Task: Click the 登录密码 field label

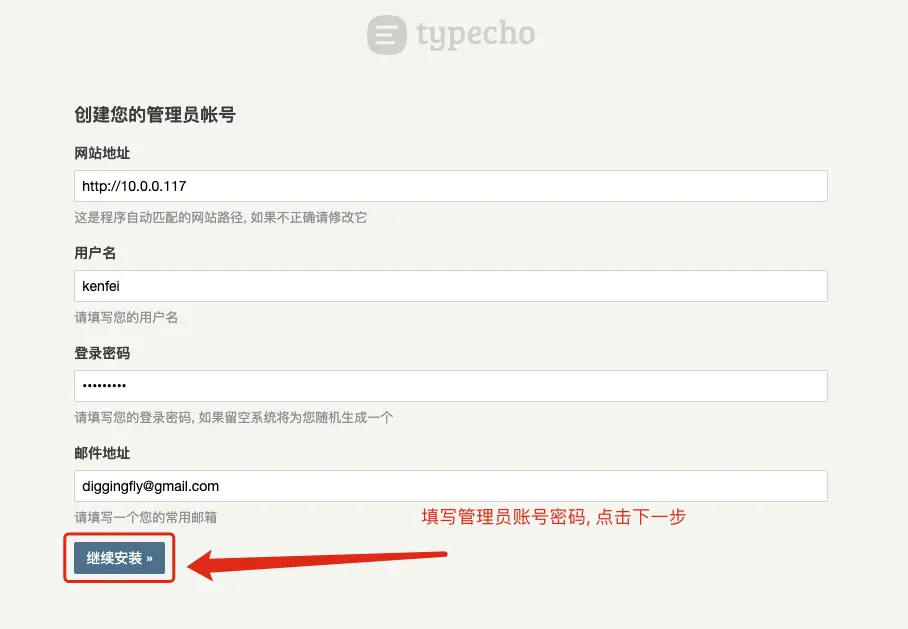Action: (x=102, y=353)
